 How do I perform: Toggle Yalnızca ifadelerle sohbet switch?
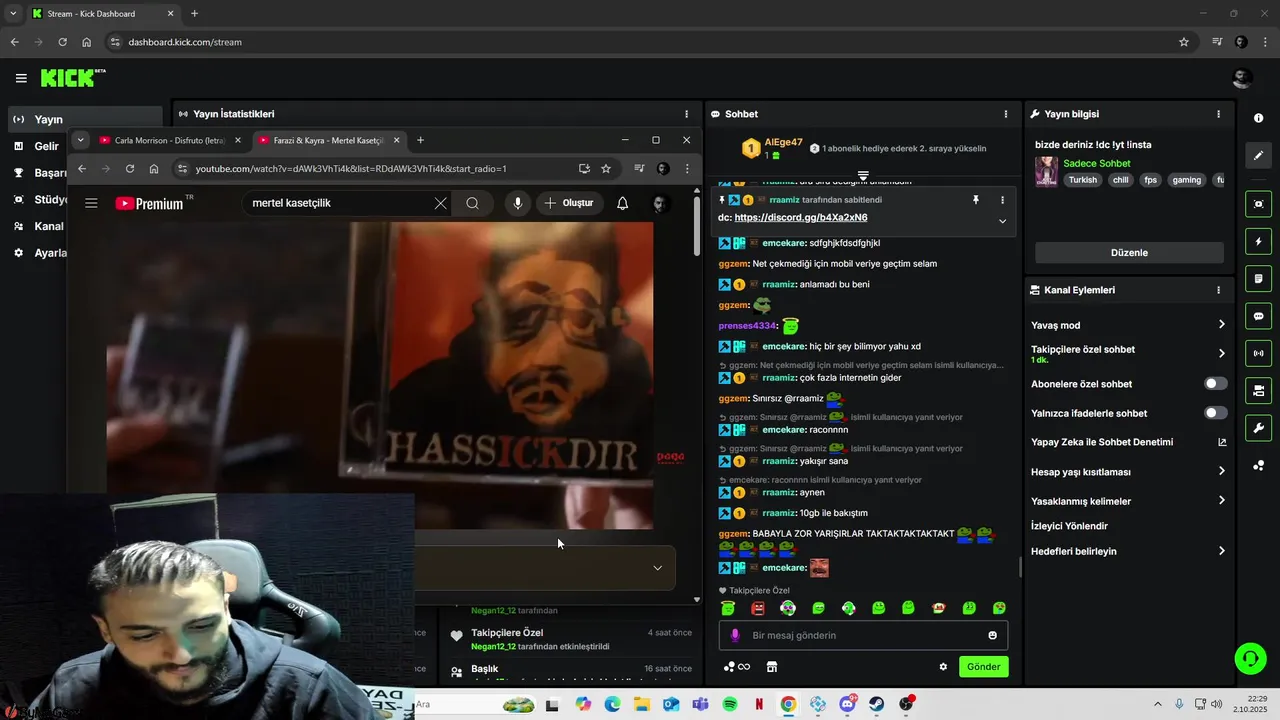[1215, 413]
